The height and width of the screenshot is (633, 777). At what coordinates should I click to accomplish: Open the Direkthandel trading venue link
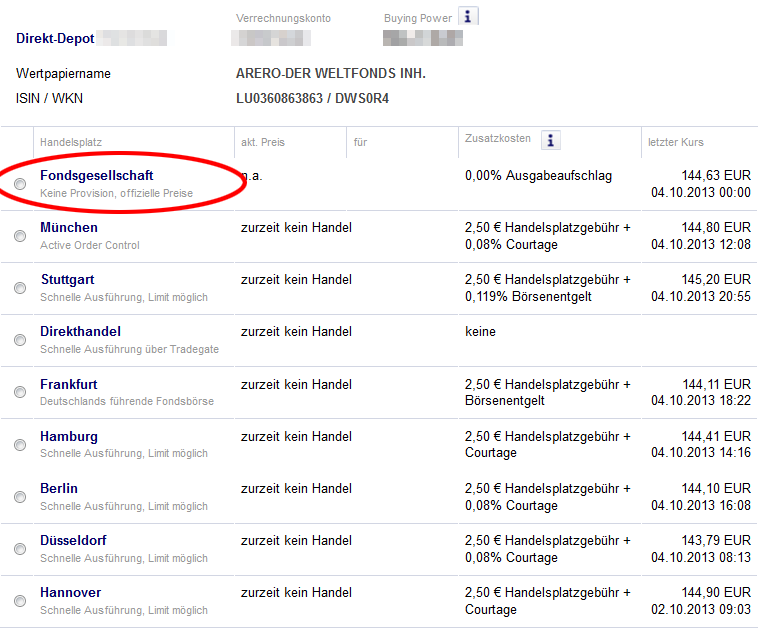click(80, 332)
